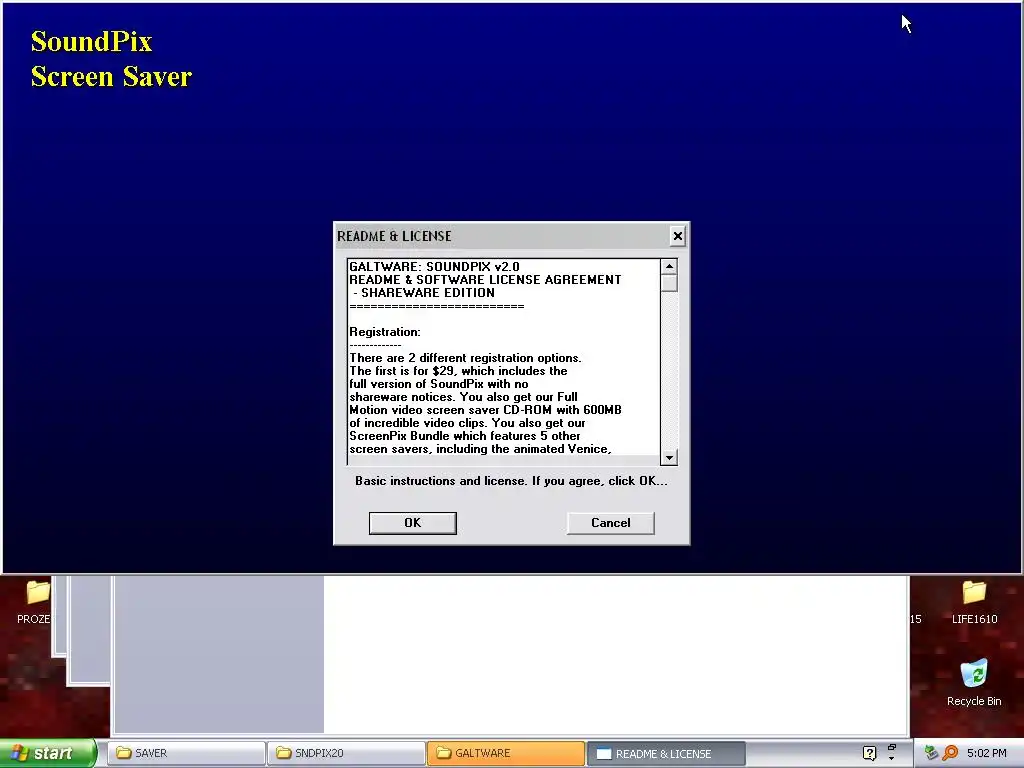Click the 5:02 PM taskbar clock
1024x768 pixels.
pyautogui.click(x=987, y=753)
